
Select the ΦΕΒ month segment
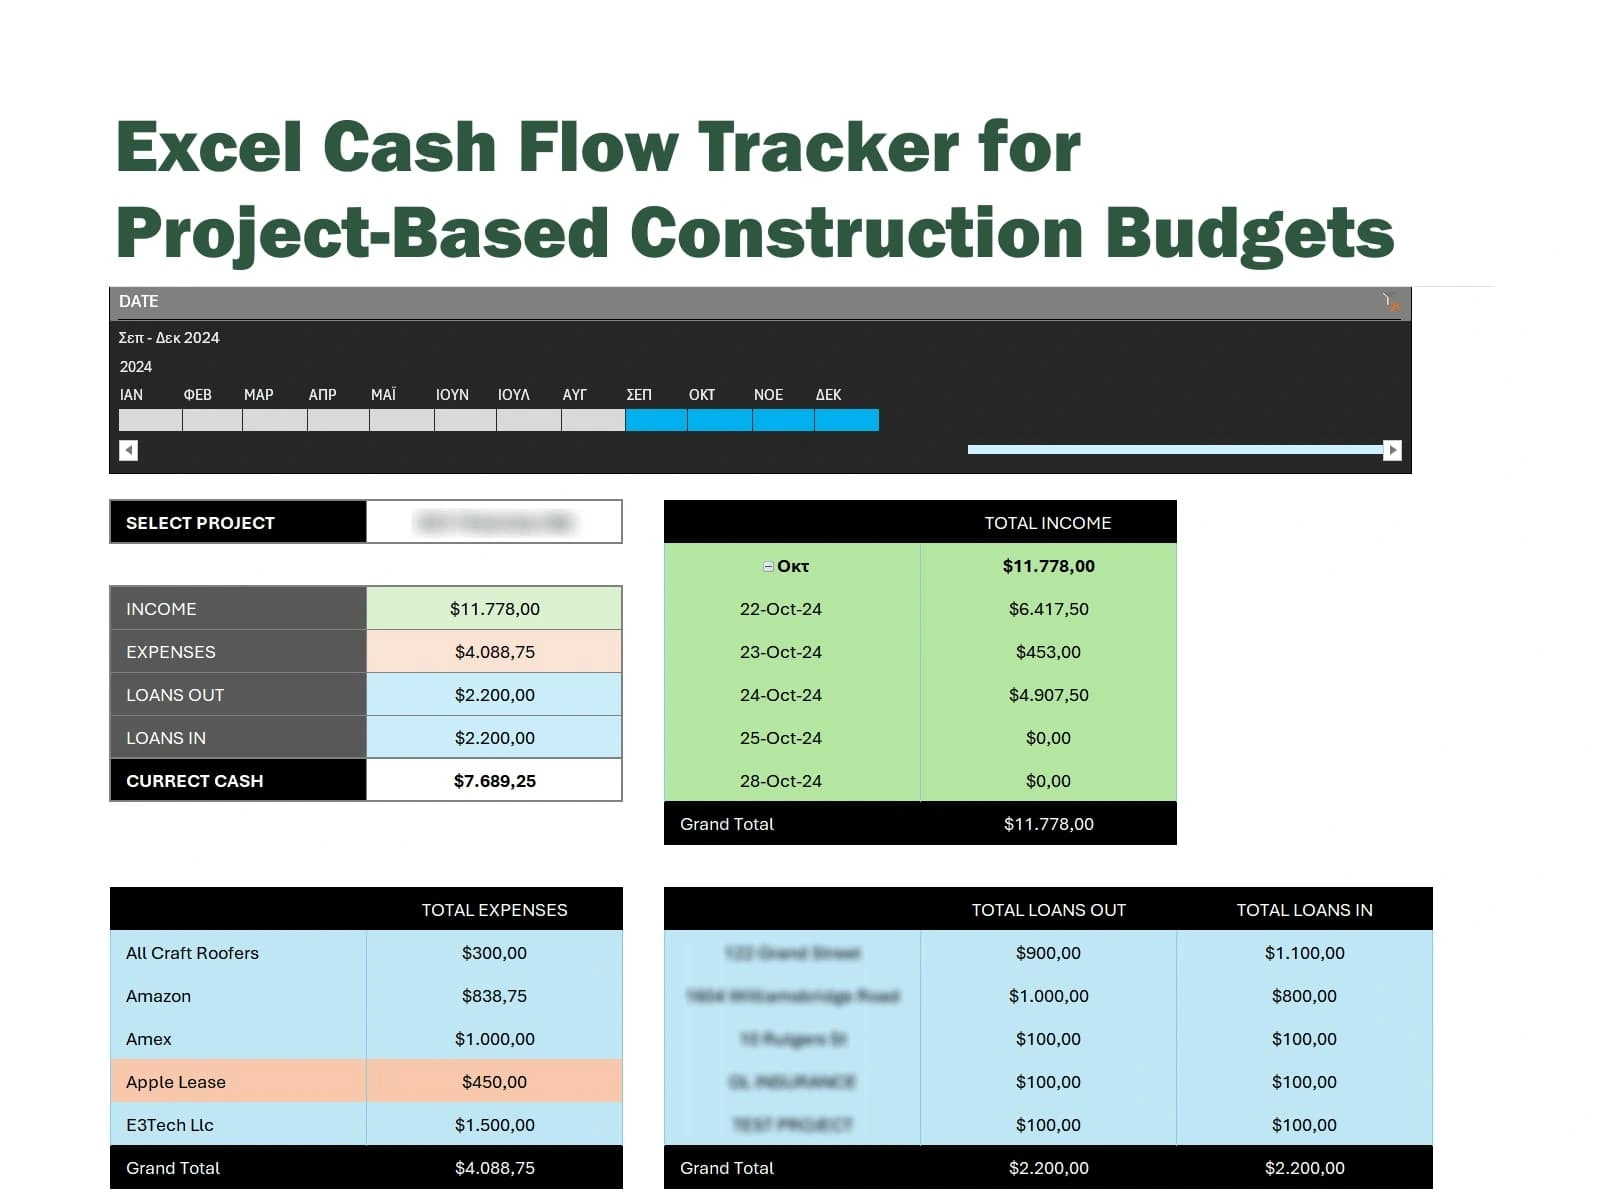(x=212, y=420)
